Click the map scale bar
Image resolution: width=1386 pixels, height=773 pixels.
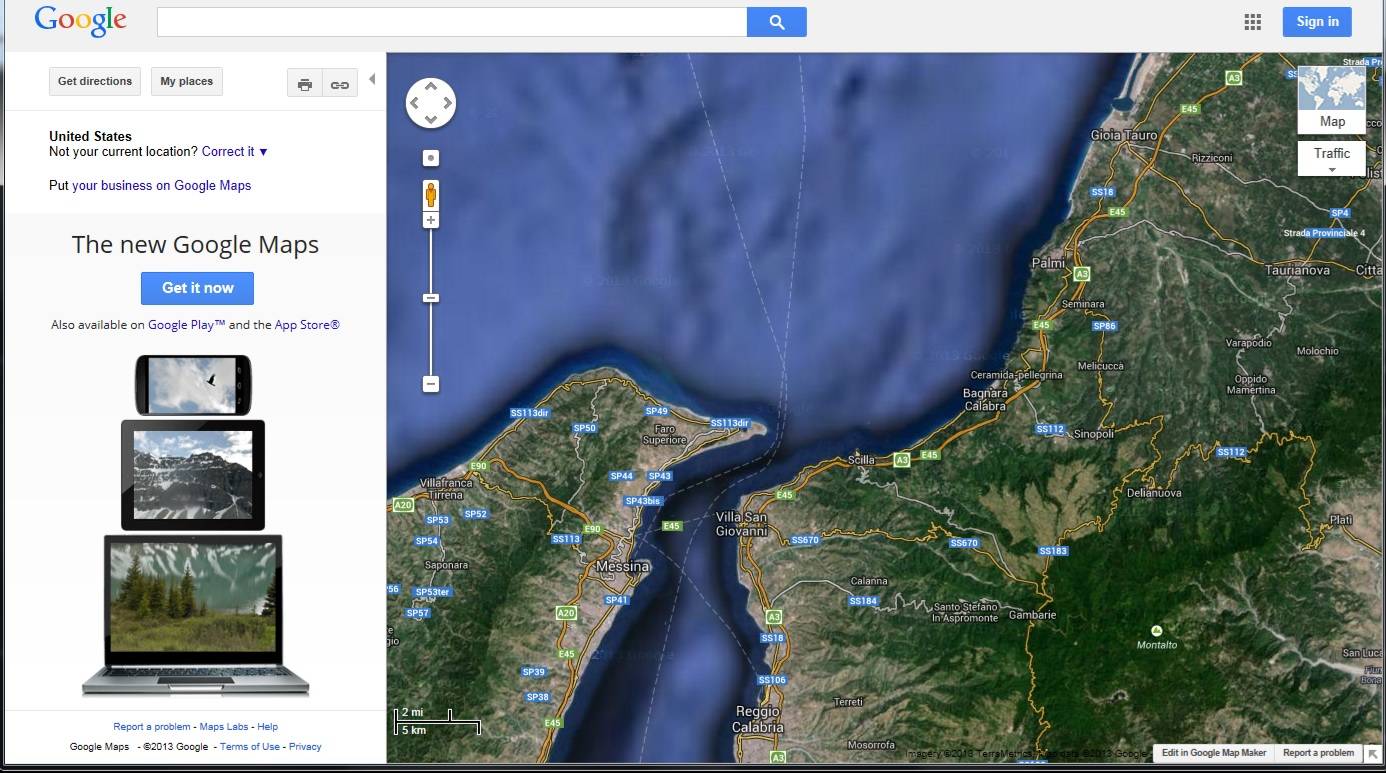(x=438, y=721)
